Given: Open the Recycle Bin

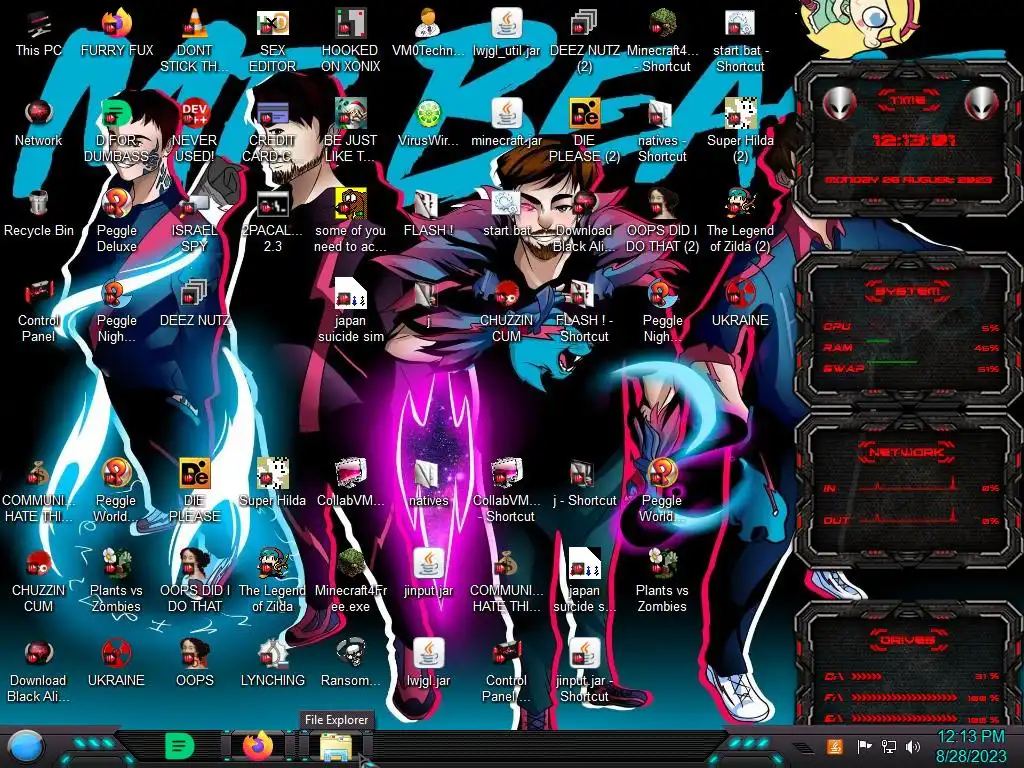Looking at the screenshot, I should tap(38, 214).
